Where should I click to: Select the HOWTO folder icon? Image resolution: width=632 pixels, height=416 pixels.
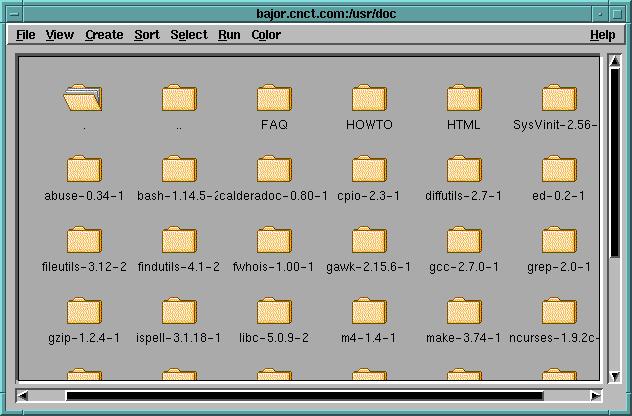369,99
